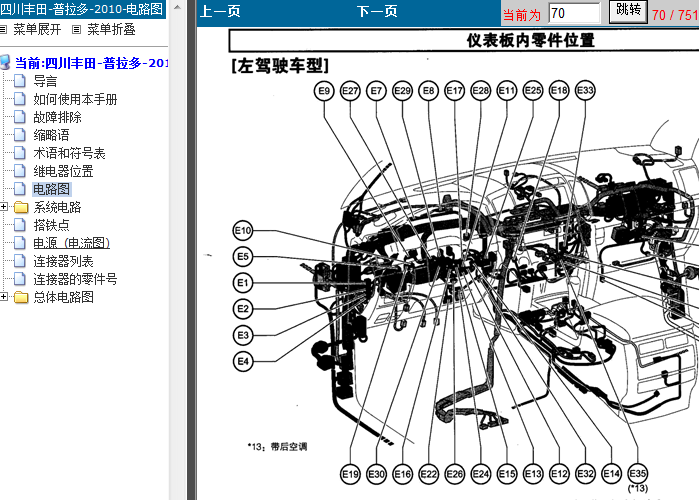Image resolution: width=699 pixels, height=500 pixels.
Task: Click the page icon beside 电源 (电流图)
Action: [20, 242]
